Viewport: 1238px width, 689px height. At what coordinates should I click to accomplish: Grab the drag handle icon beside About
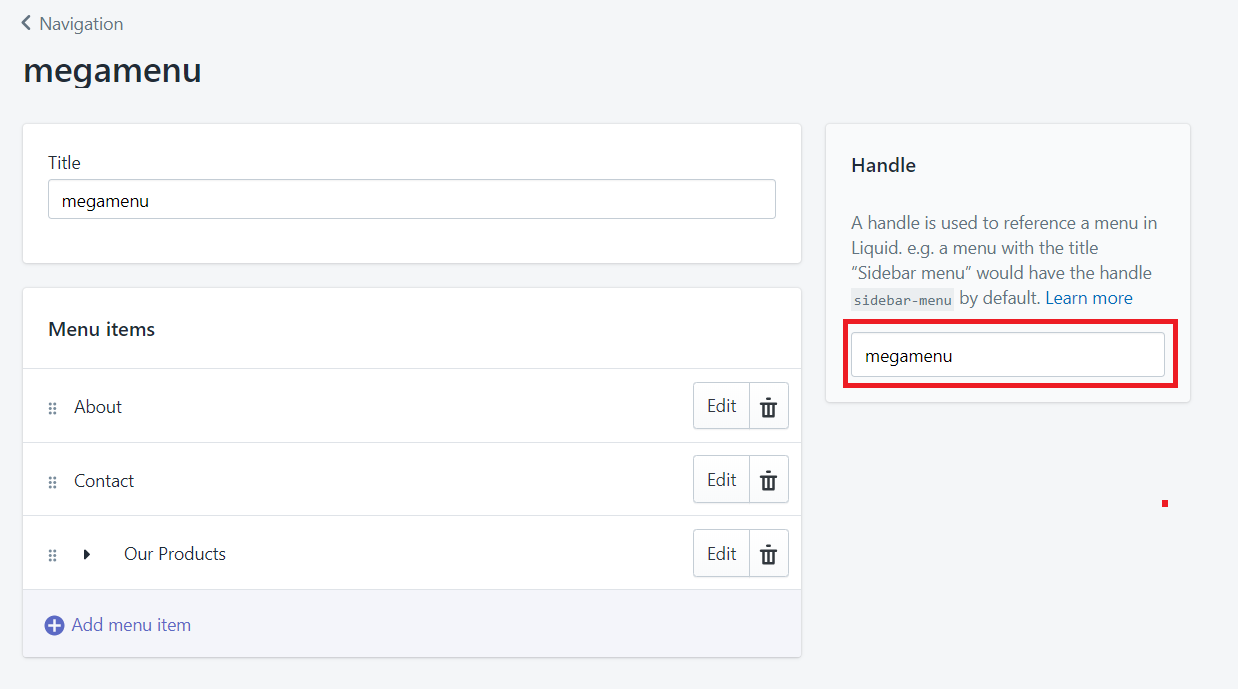(53, 408)
